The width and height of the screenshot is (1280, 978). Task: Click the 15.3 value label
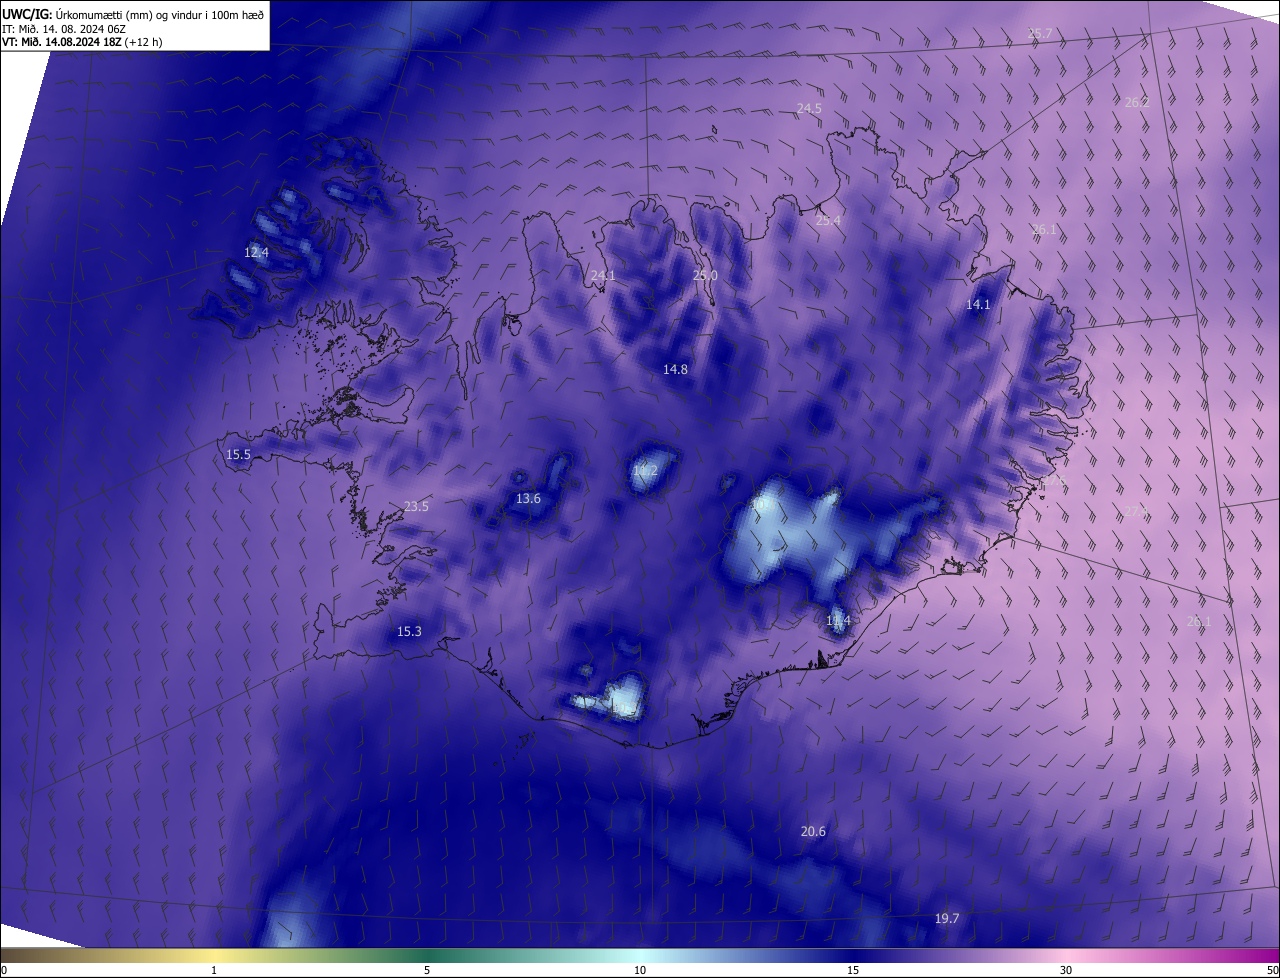coord(409,631)
